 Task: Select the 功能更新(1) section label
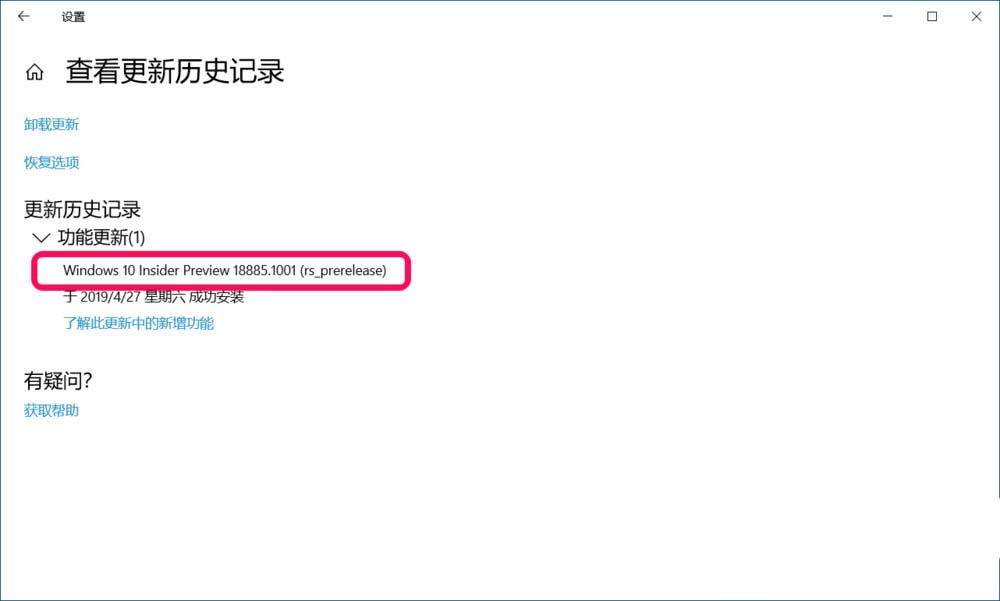pyautogui.click(x=101, y=237)
